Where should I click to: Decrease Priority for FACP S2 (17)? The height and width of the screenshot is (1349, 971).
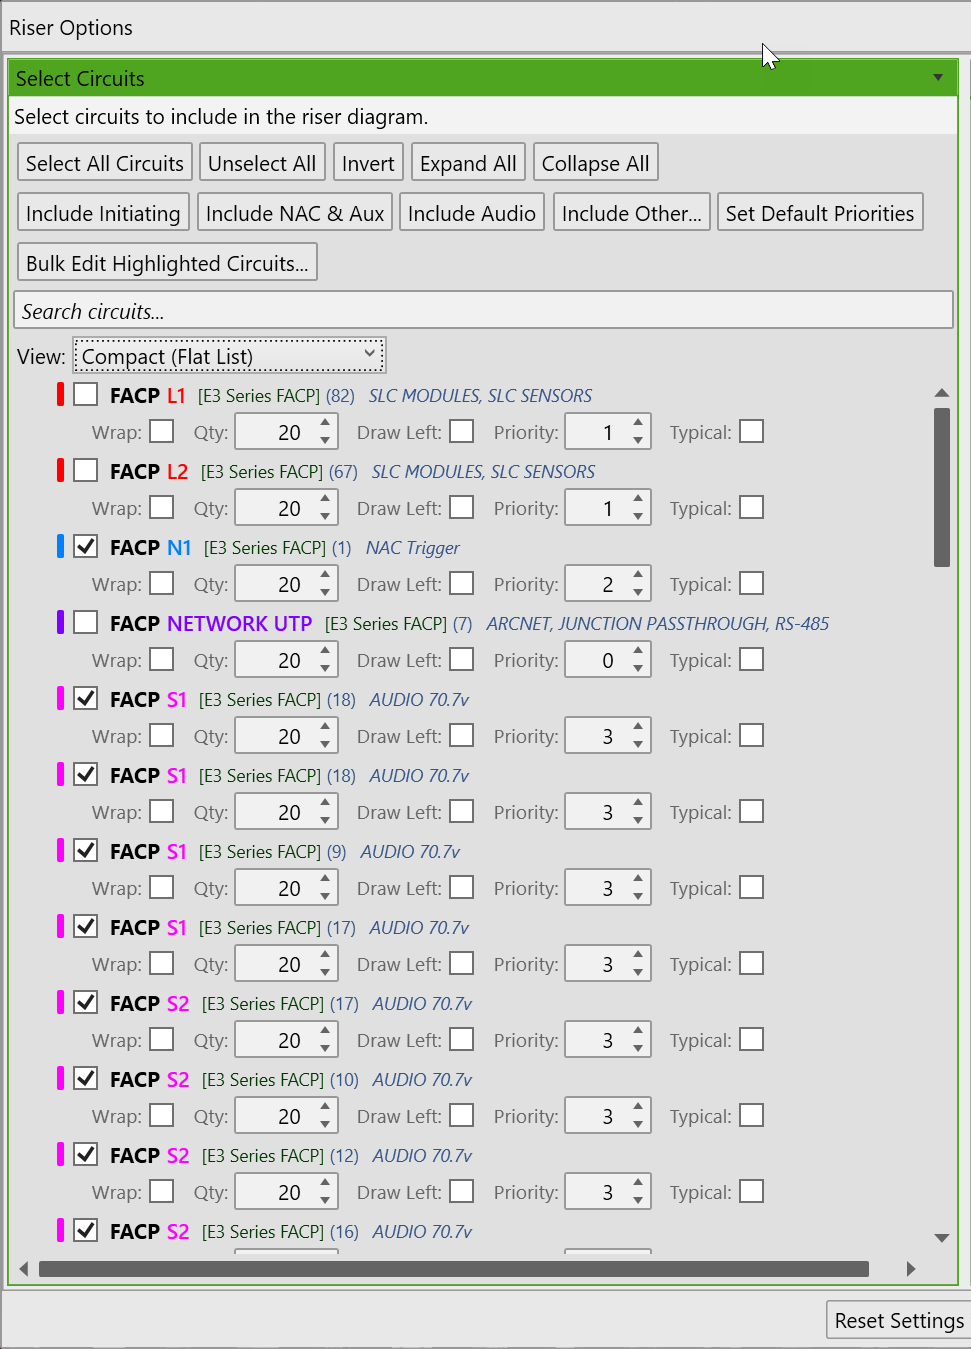tap(638, 1049)
